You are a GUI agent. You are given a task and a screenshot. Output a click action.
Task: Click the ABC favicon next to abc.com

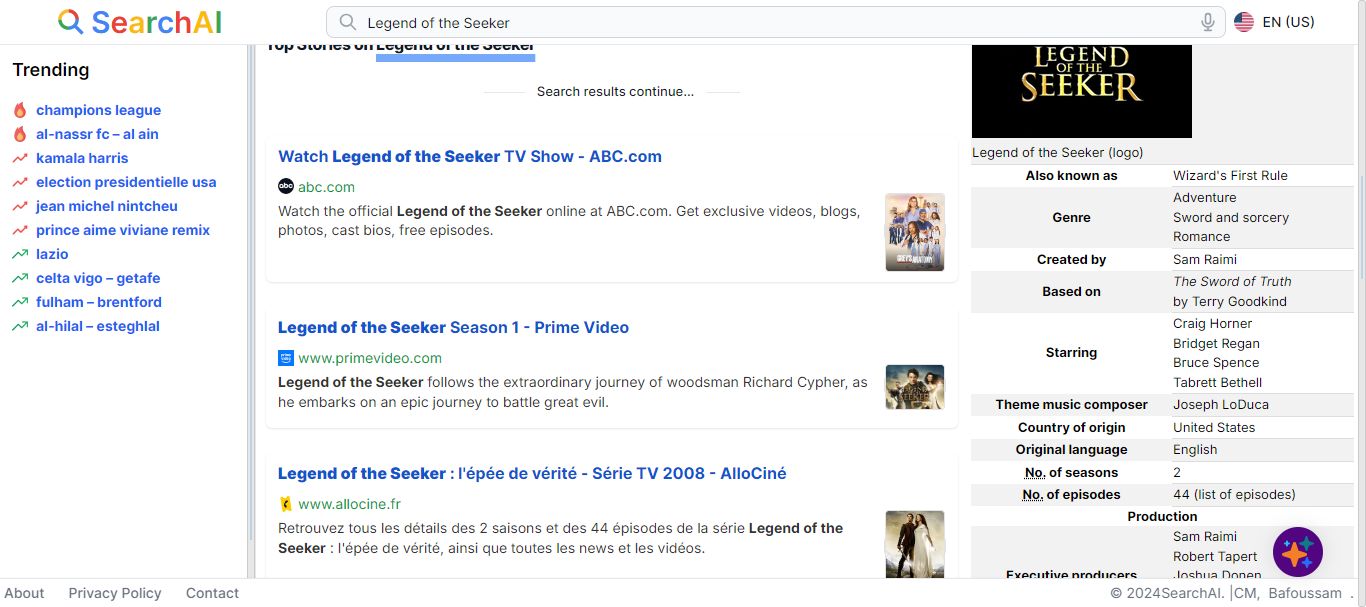(x=286, y=186)
